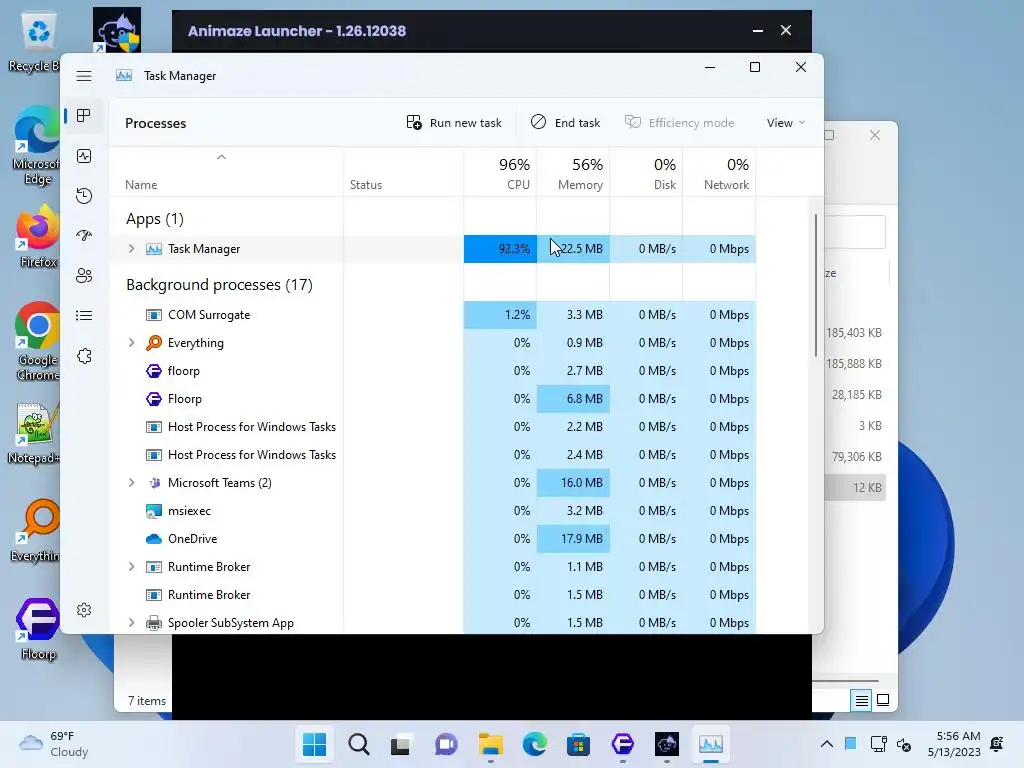Switch to Task Manager taskbar icon
The height and width of the screenshot is (768, 1024).
pos(711,744)
